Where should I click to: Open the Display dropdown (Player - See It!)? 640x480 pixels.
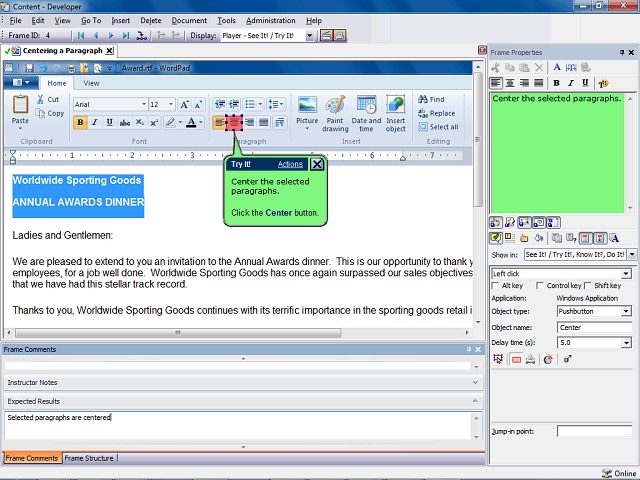click(309, 36)
